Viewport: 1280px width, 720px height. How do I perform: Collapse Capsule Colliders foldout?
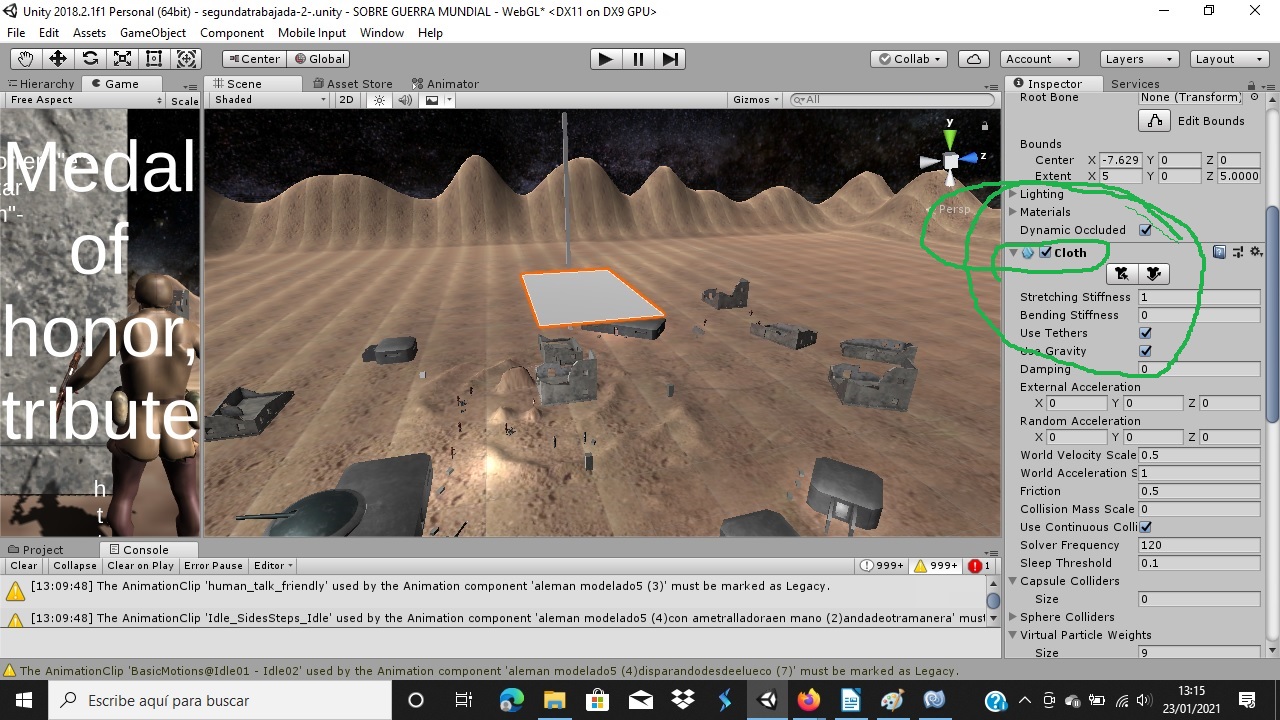pyautogui.click(x=1013, y=581)
